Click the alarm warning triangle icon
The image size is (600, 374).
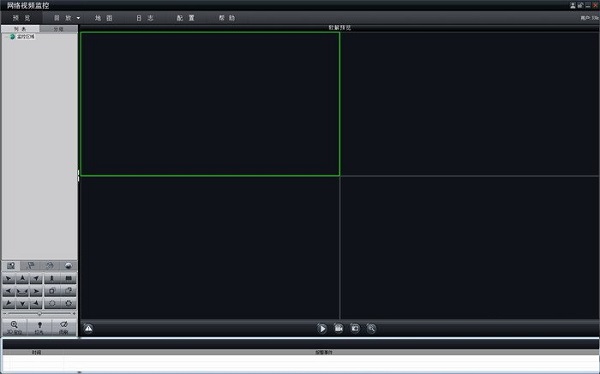click(x=88, y=328)
